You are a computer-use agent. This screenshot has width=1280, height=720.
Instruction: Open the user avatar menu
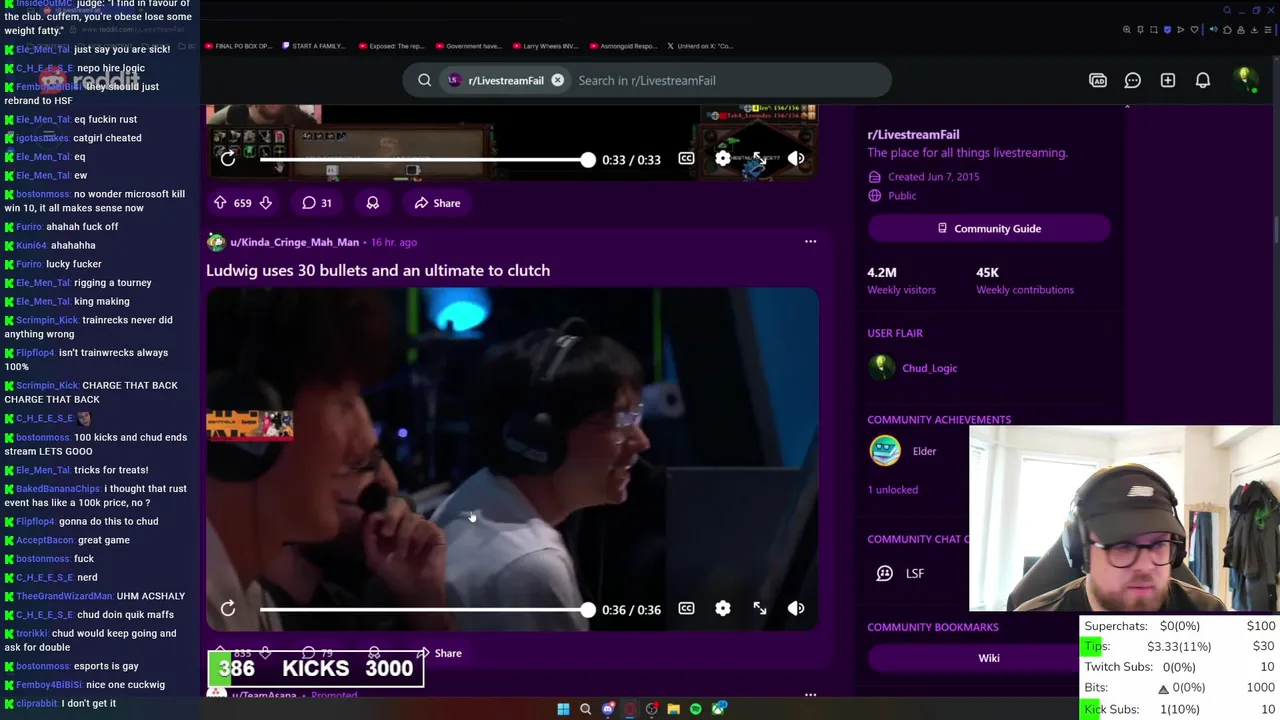tap(1245, 80)
